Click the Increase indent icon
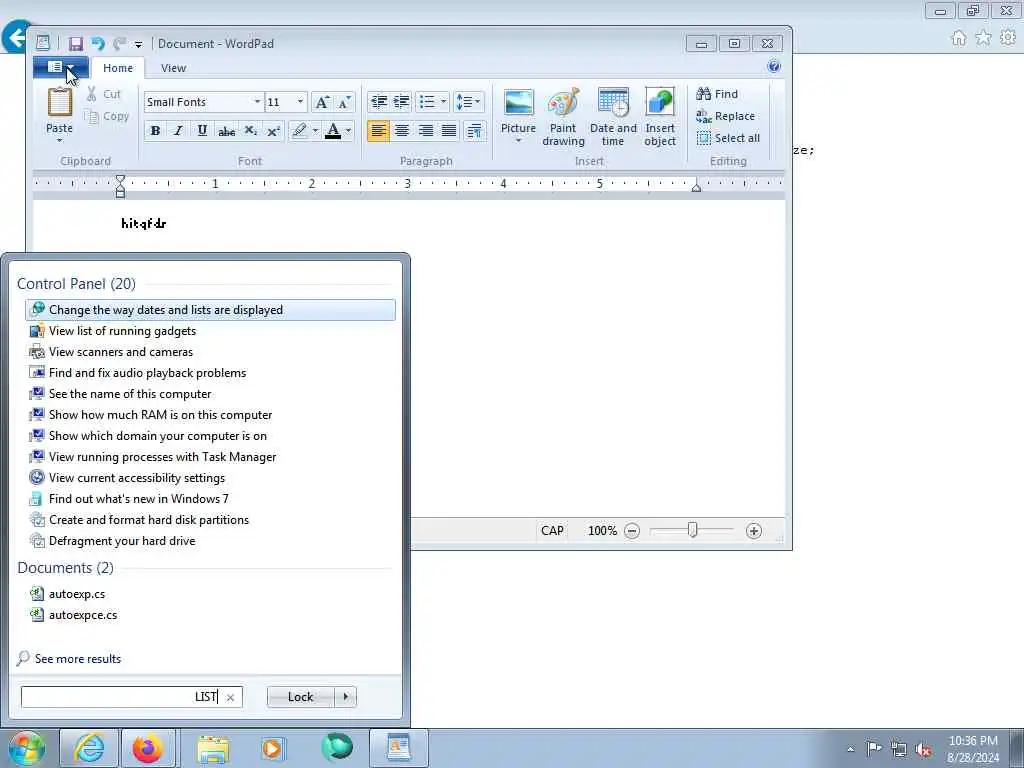The image size is (1024, 768). click(401, 102)
